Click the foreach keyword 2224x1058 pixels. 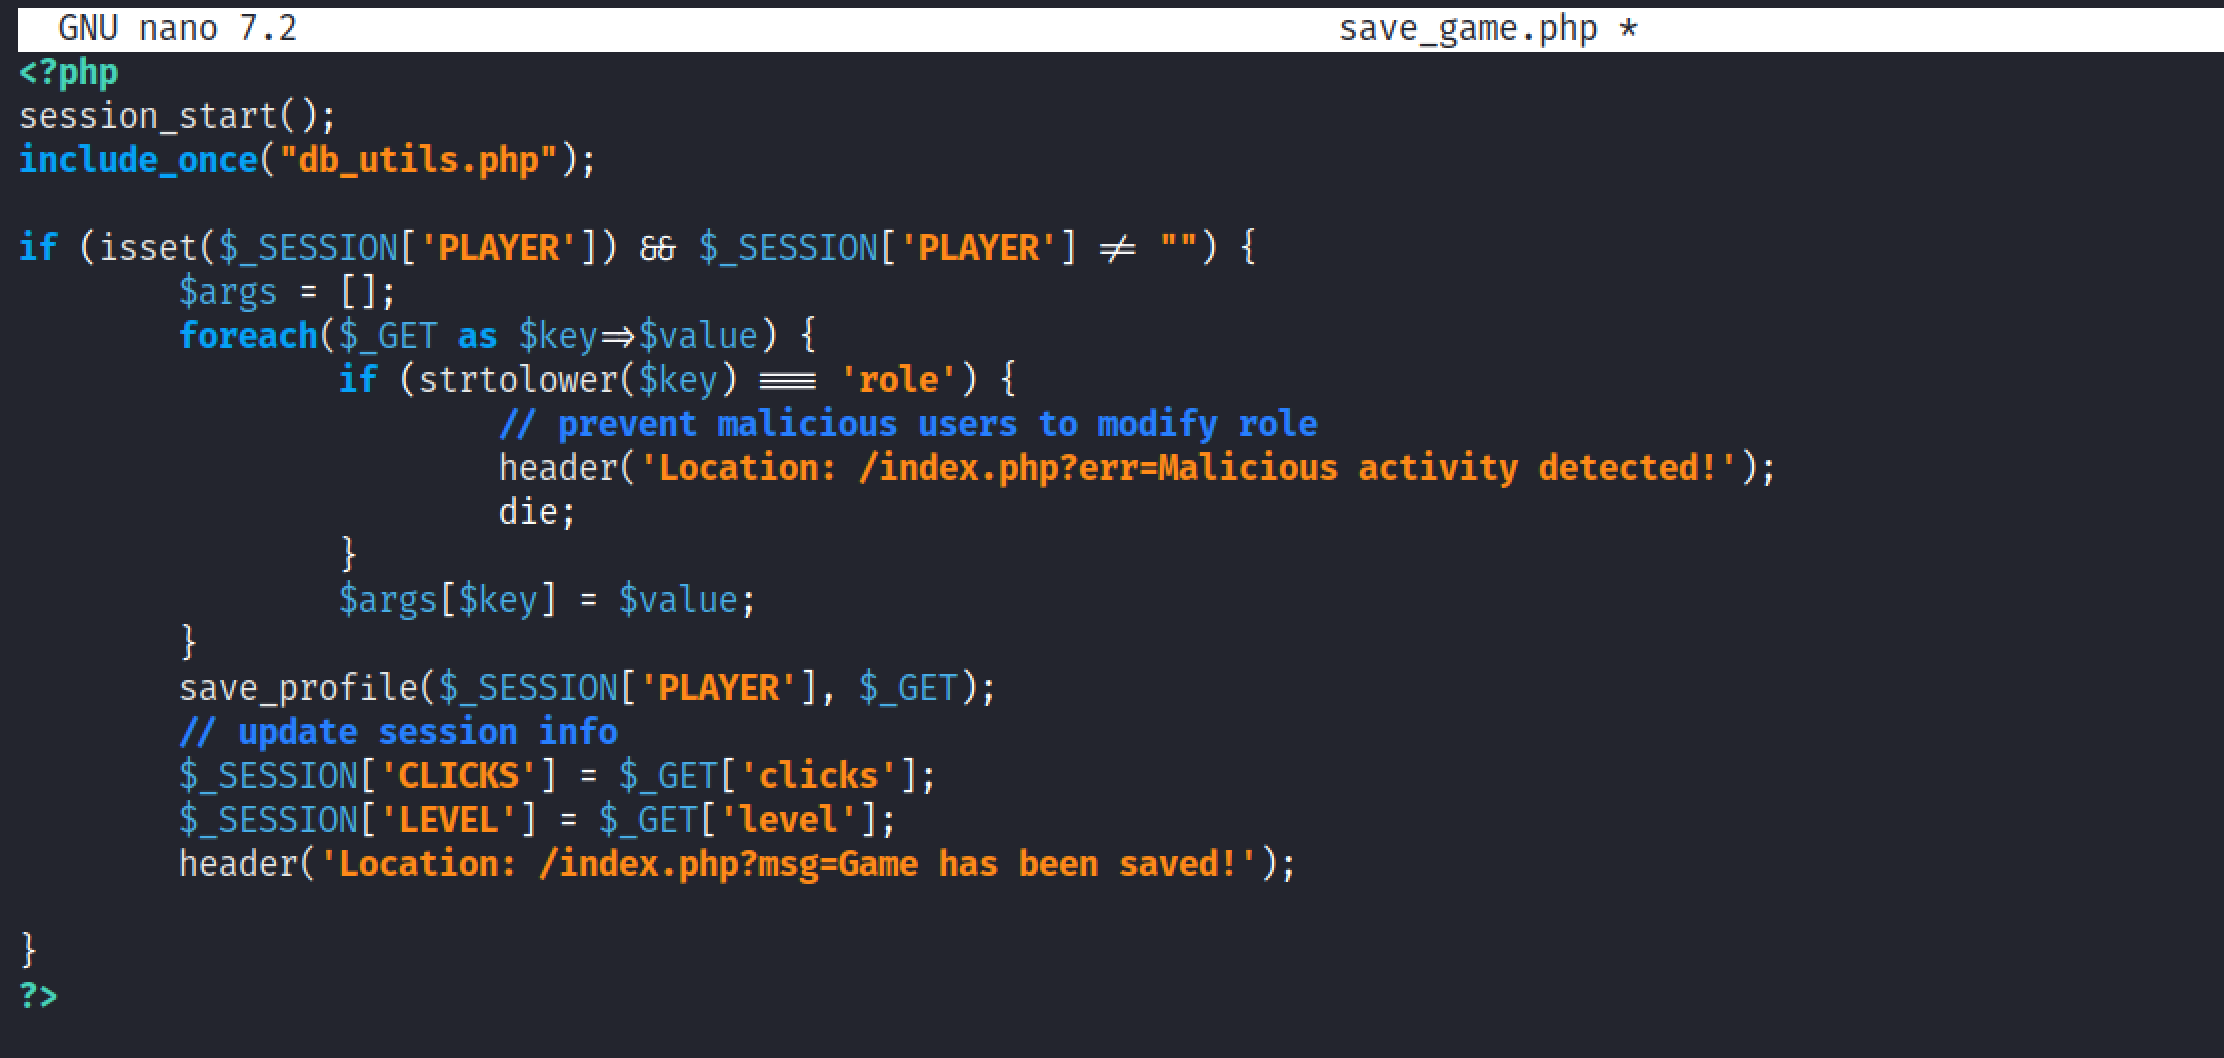[x=248, y=336]
